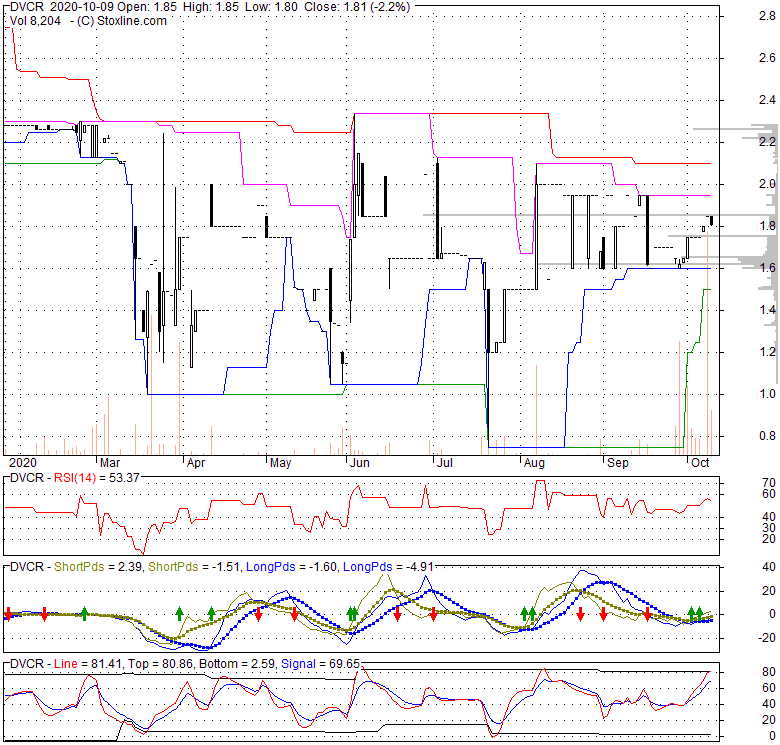The width and height of the screenshot is (780, 745).
Task: Open the '(C) Stoxline.com' credit text
Action: coord(122,21)
